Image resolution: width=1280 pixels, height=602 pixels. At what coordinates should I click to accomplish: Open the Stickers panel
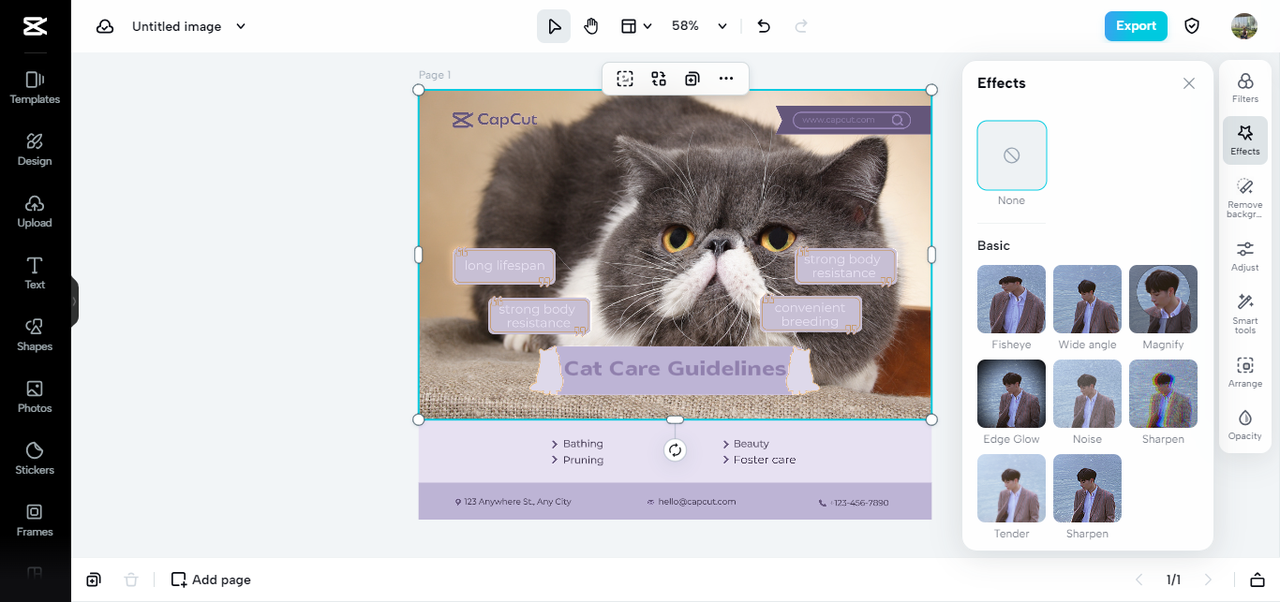pos(35,458)
